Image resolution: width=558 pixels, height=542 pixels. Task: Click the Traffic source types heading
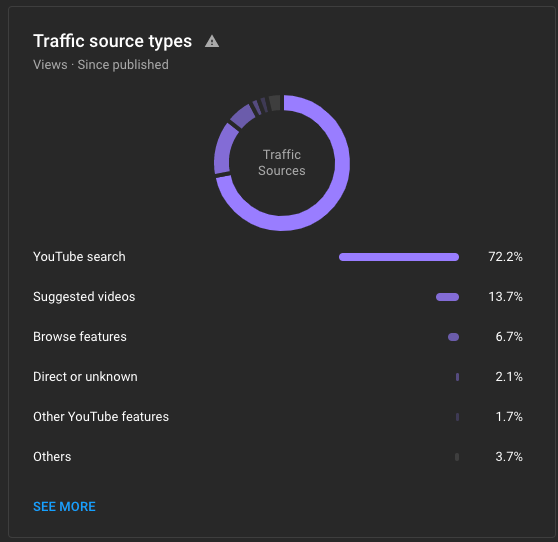(112, 41)
